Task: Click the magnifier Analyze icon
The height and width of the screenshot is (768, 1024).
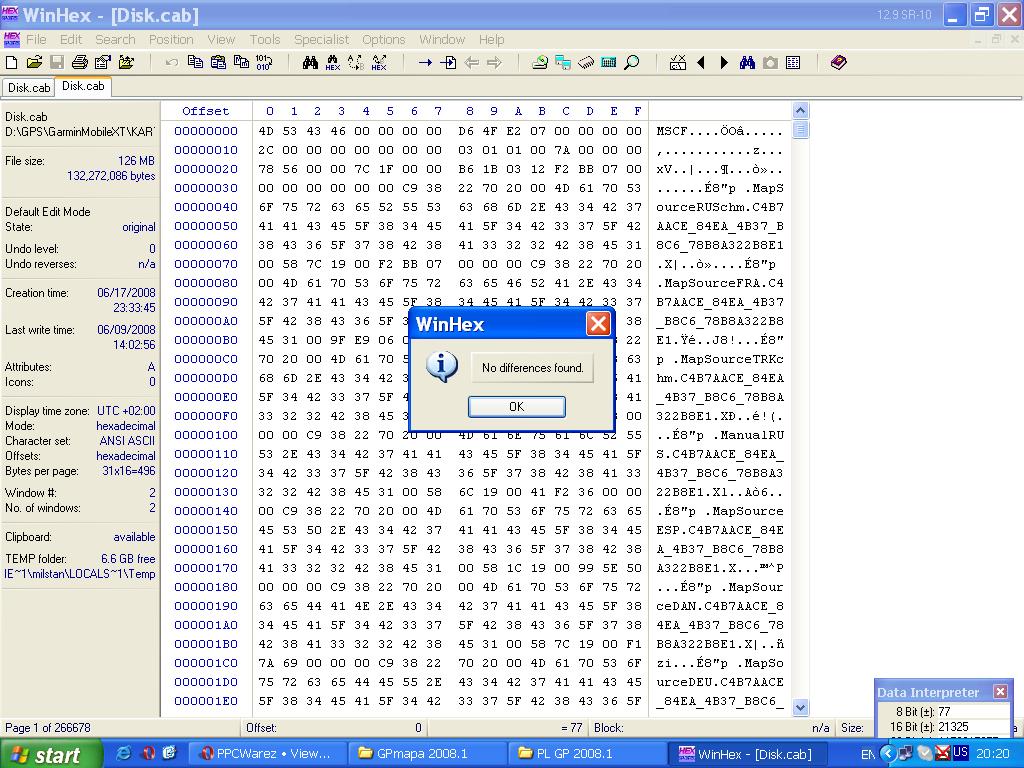Action: coord(632,62)
